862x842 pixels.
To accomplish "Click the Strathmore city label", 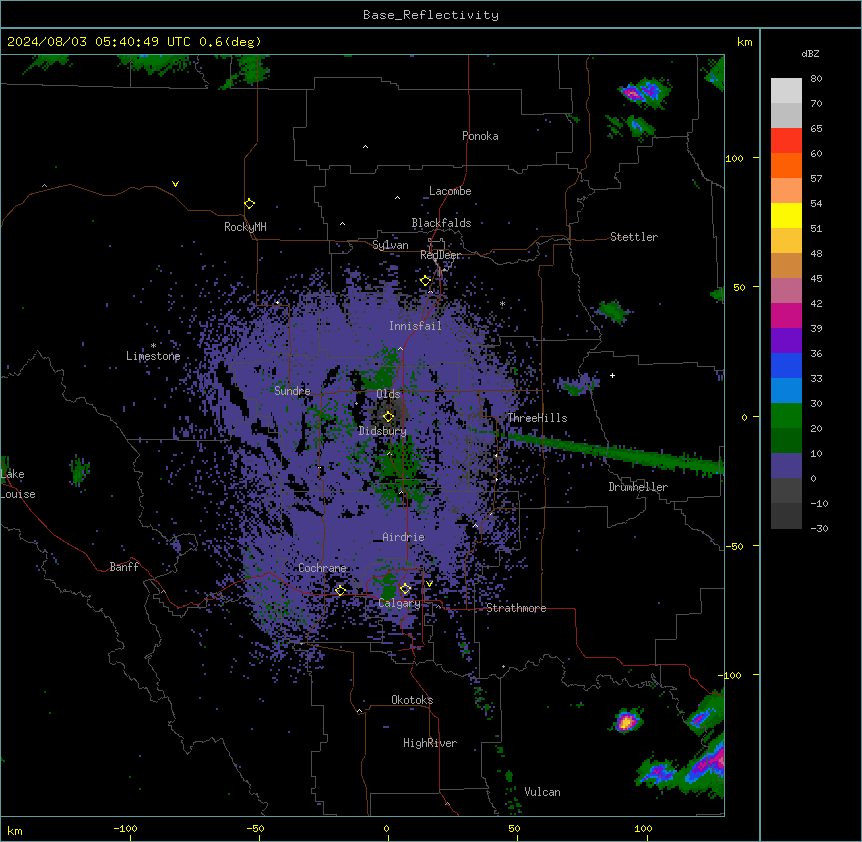I will point(516,608).
